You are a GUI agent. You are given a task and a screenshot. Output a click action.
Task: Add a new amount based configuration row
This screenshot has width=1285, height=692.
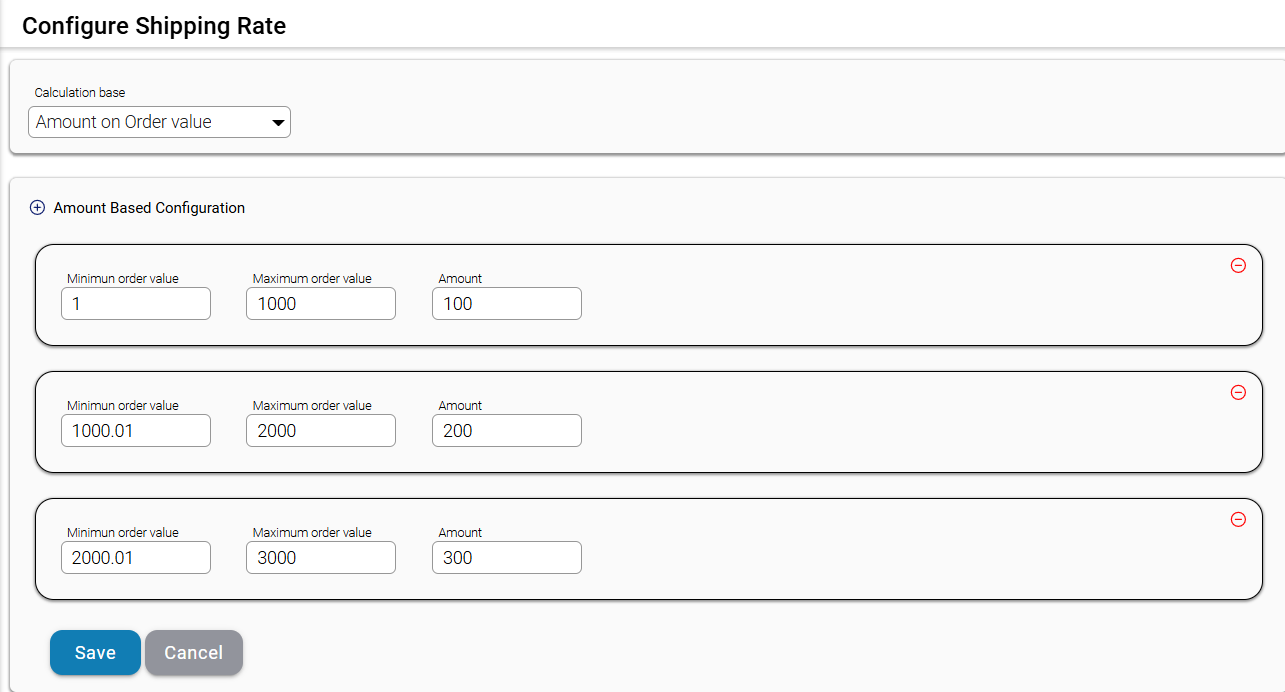coord(37,208)
